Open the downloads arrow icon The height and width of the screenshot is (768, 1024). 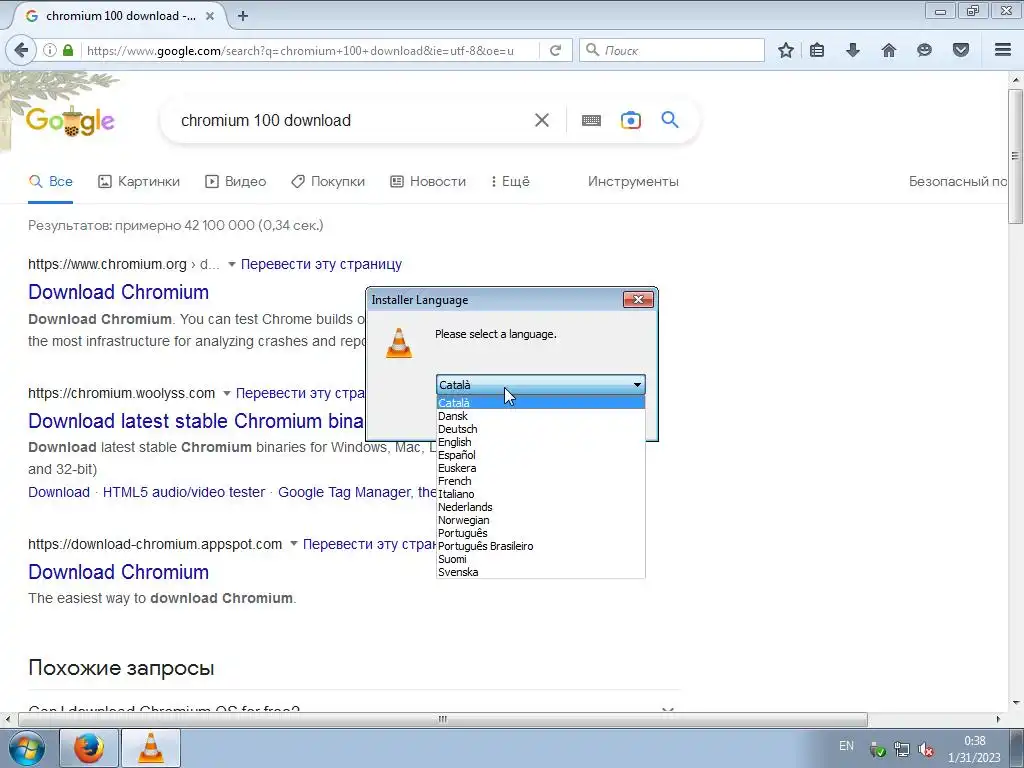coord(853,50)
